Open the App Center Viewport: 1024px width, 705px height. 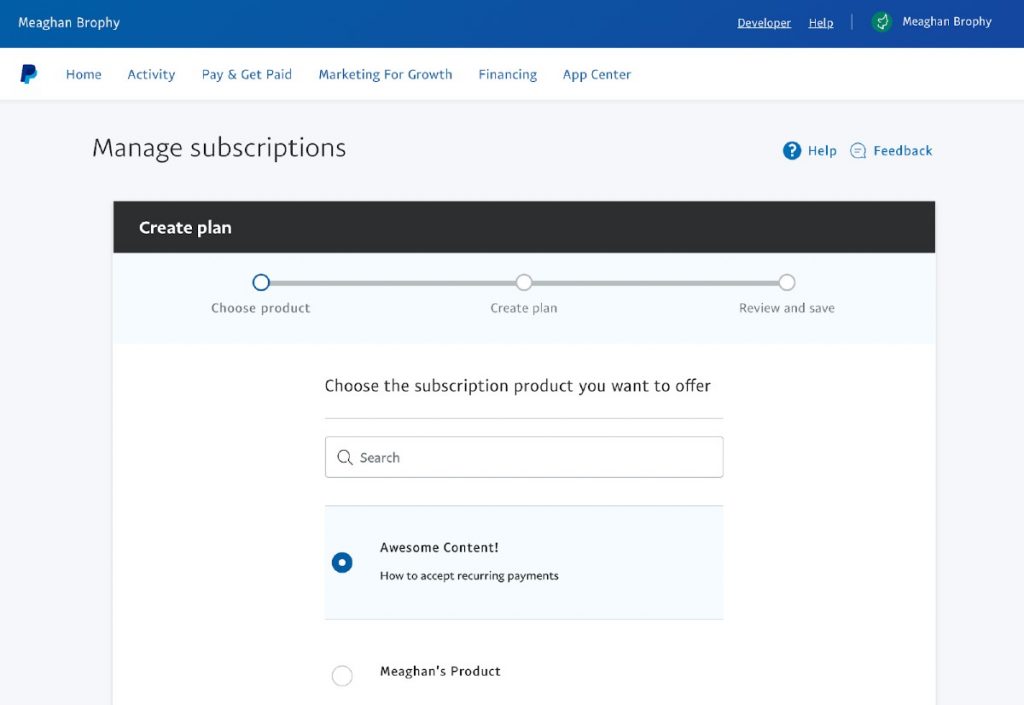(x=596, y=74)
